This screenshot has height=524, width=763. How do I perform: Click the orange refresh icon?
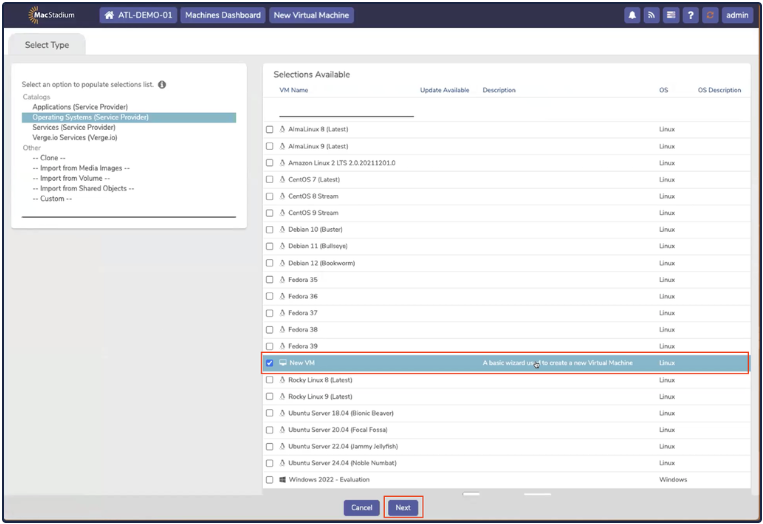click(709, 15)
